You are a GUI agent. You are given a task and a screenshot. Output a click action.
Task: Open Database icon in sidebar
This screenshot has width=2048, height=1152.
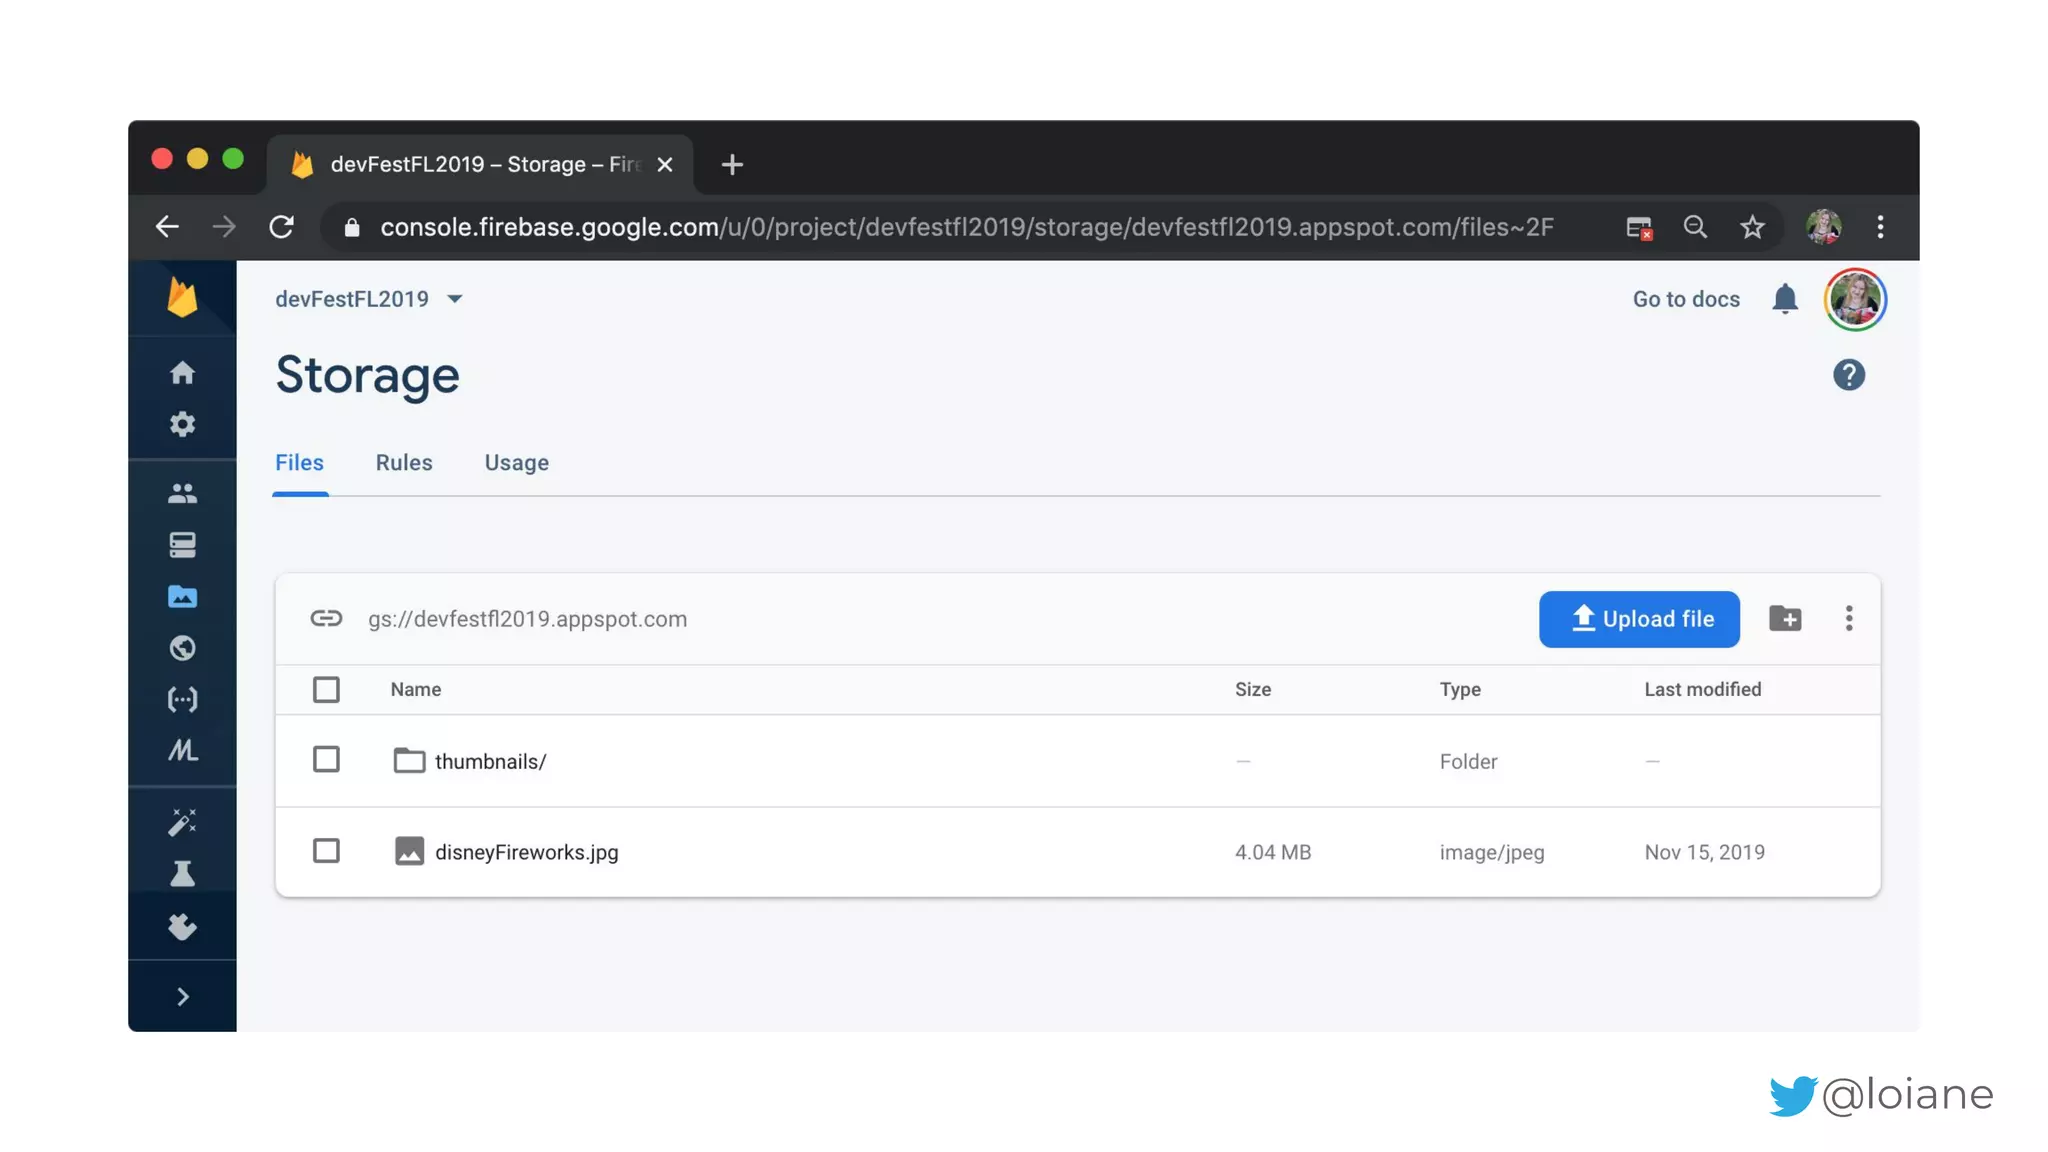tap(182, 545)
